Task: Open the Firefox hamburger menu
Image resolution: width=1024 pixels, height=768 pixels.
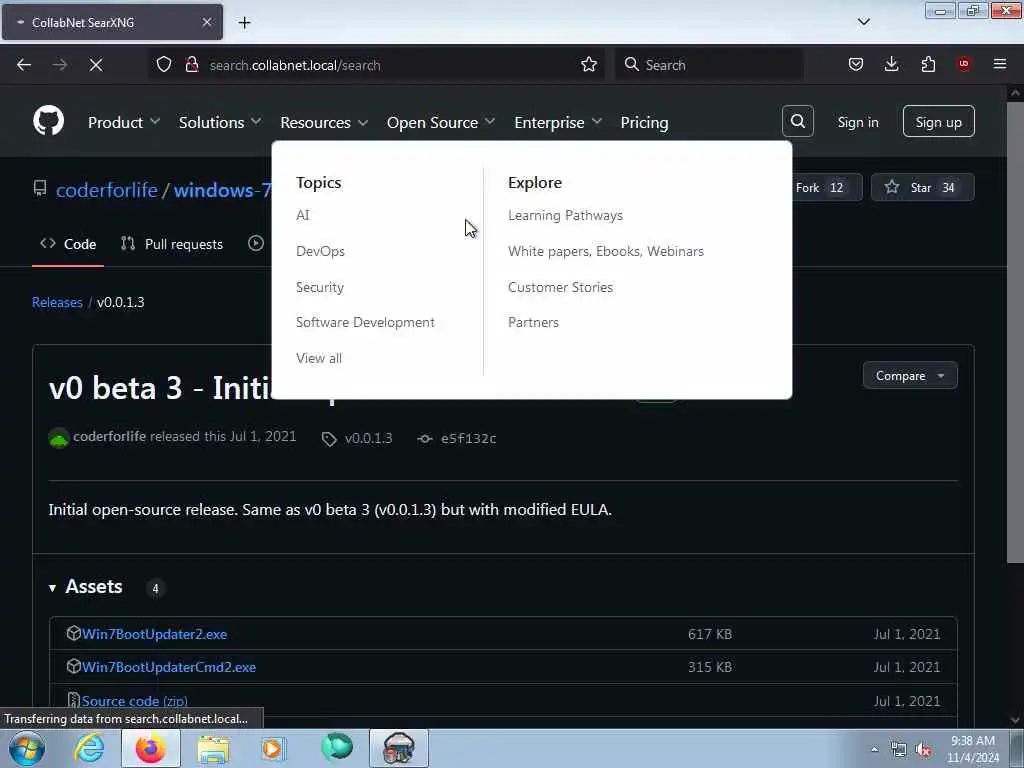Action: [x=999, y=64]
